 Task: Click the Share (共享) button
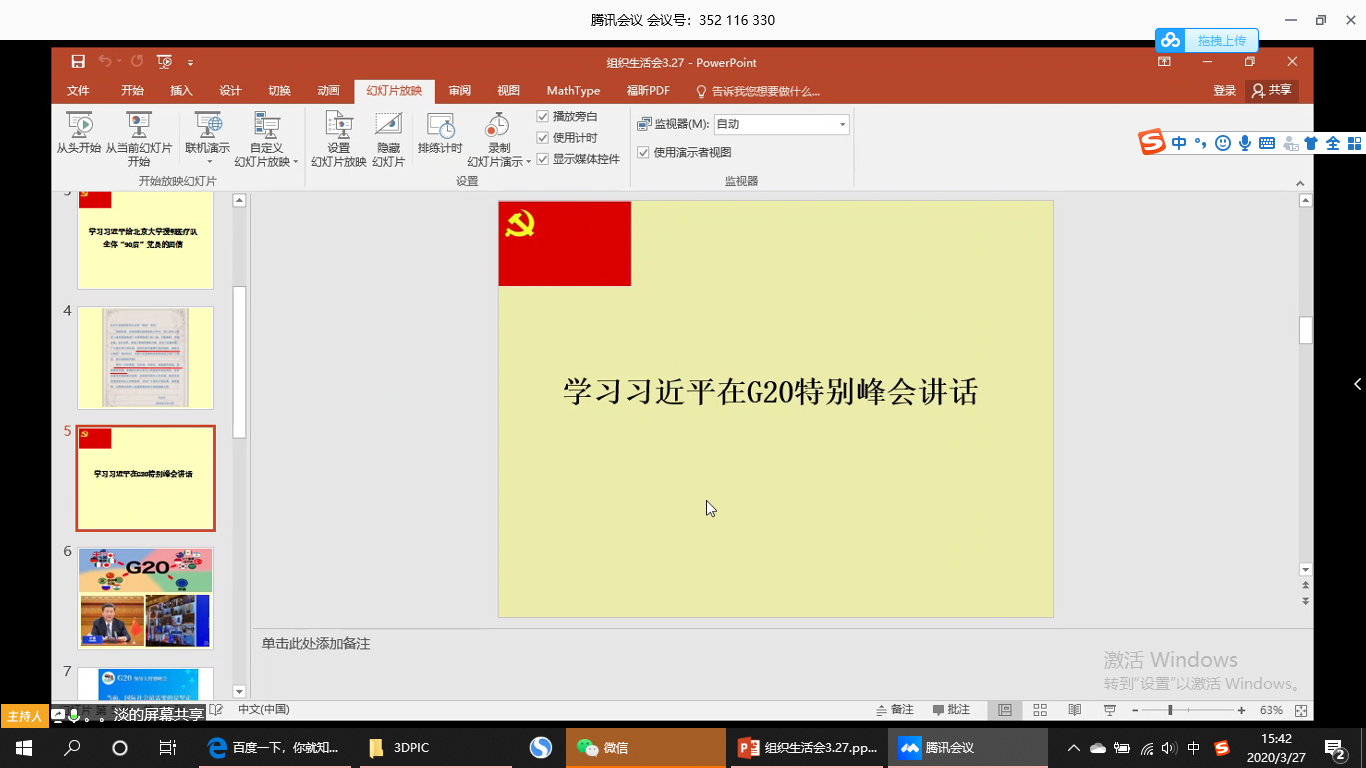coord(1271,90)
